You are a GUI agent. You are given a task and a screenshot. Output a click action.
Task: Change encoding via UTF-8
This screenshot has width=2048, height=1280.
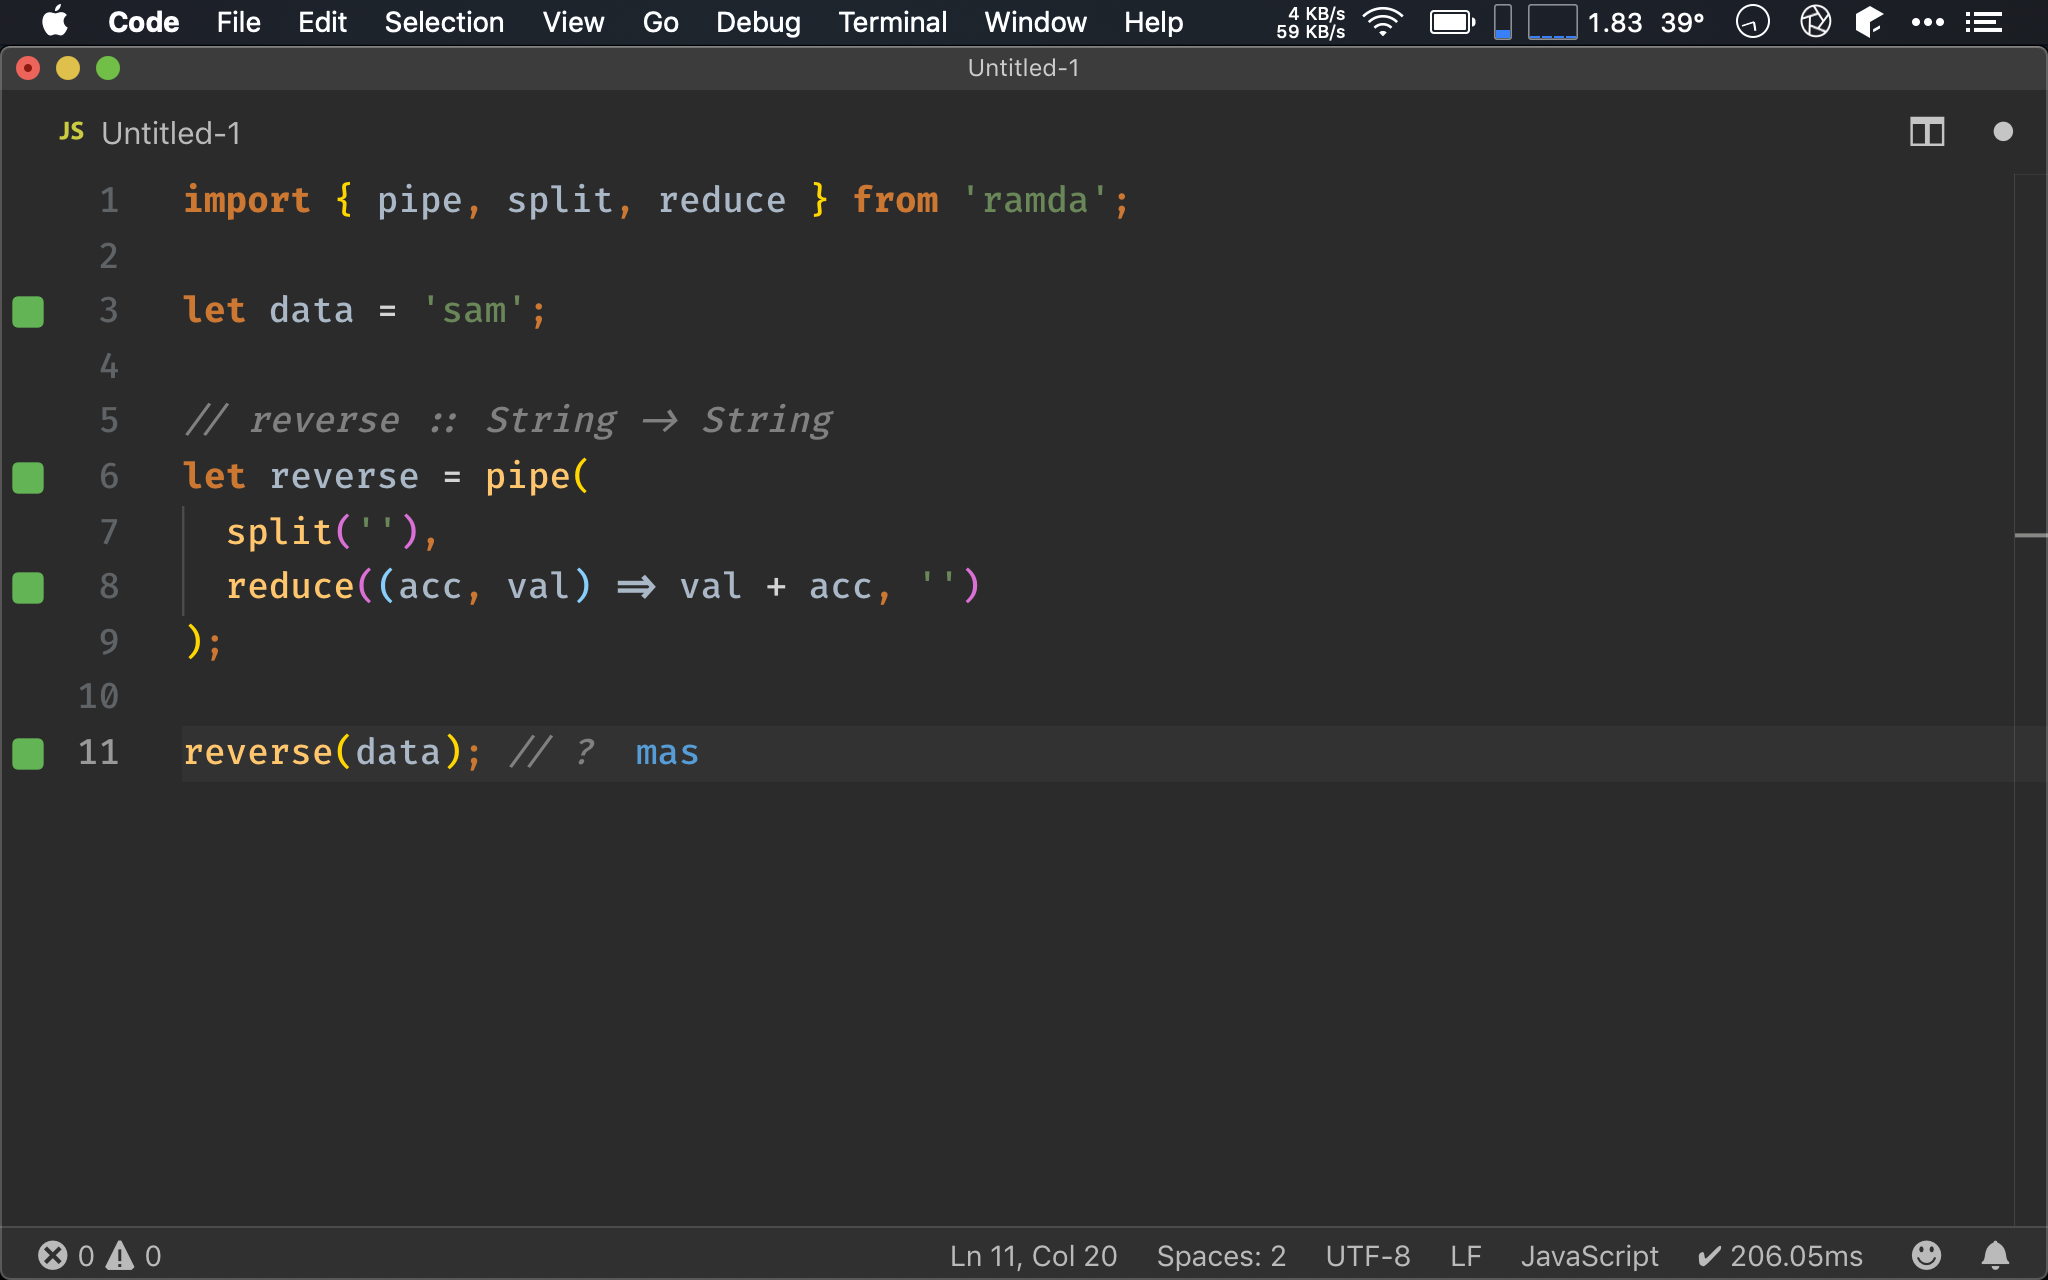1367,1256
